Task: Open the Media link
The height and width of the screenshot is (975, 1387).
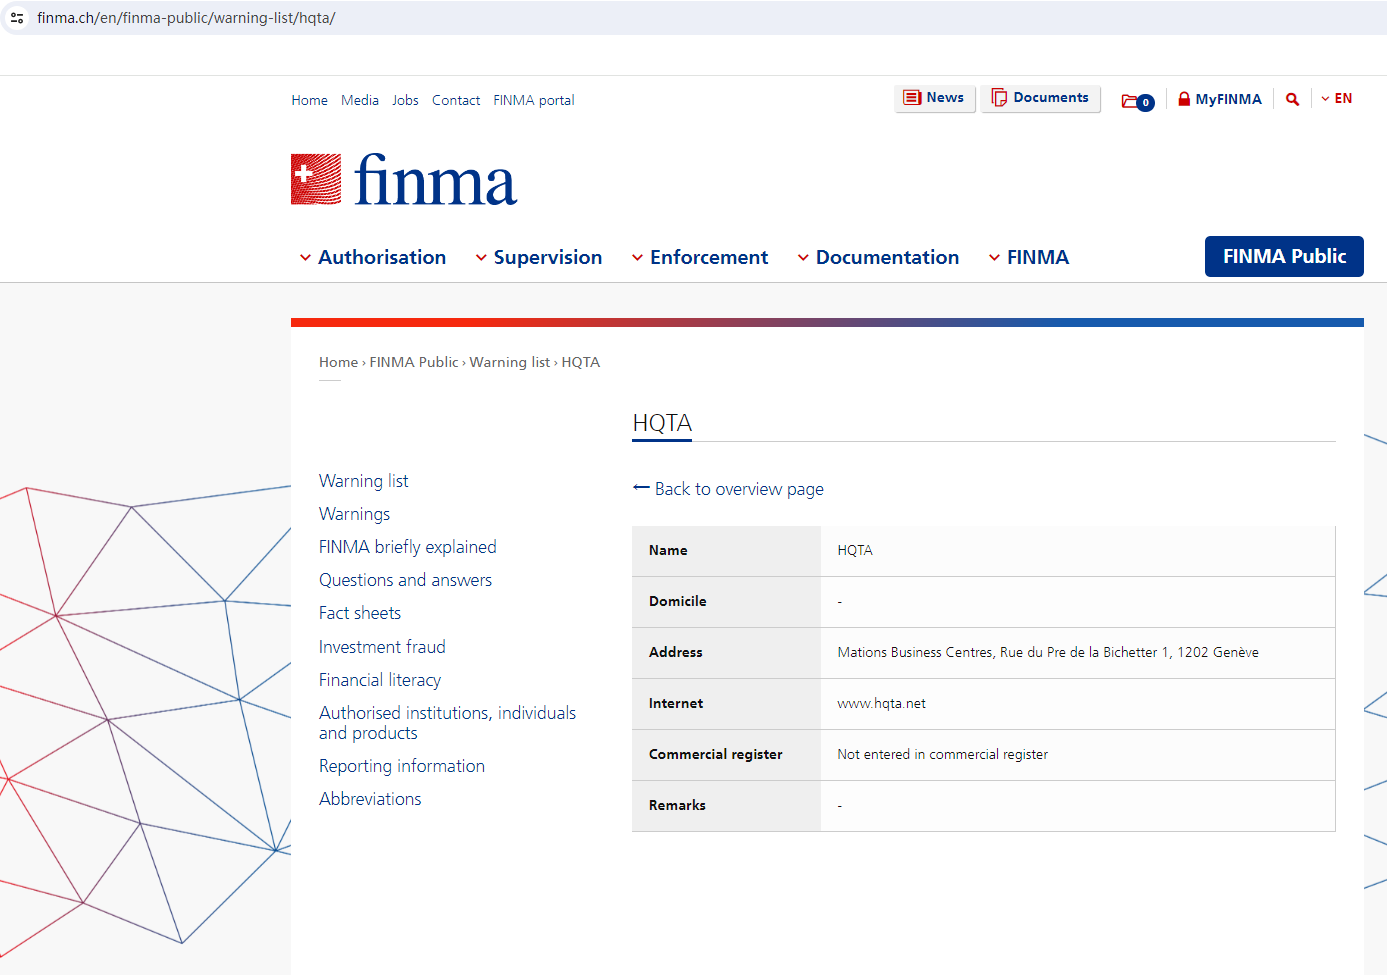Action: click(x=360, y=100)
